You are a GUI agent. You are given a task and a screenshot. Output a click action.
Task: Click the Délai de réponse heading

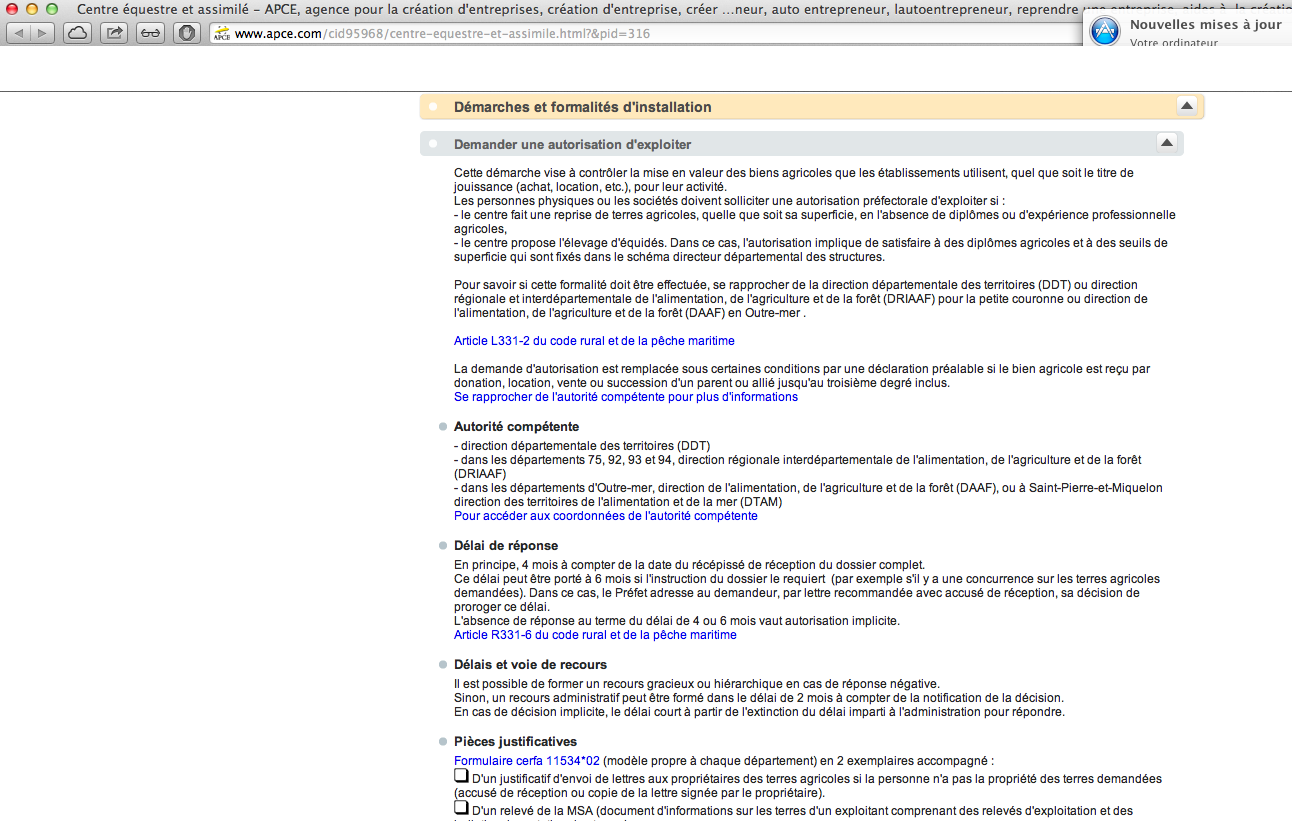point(506,546)
